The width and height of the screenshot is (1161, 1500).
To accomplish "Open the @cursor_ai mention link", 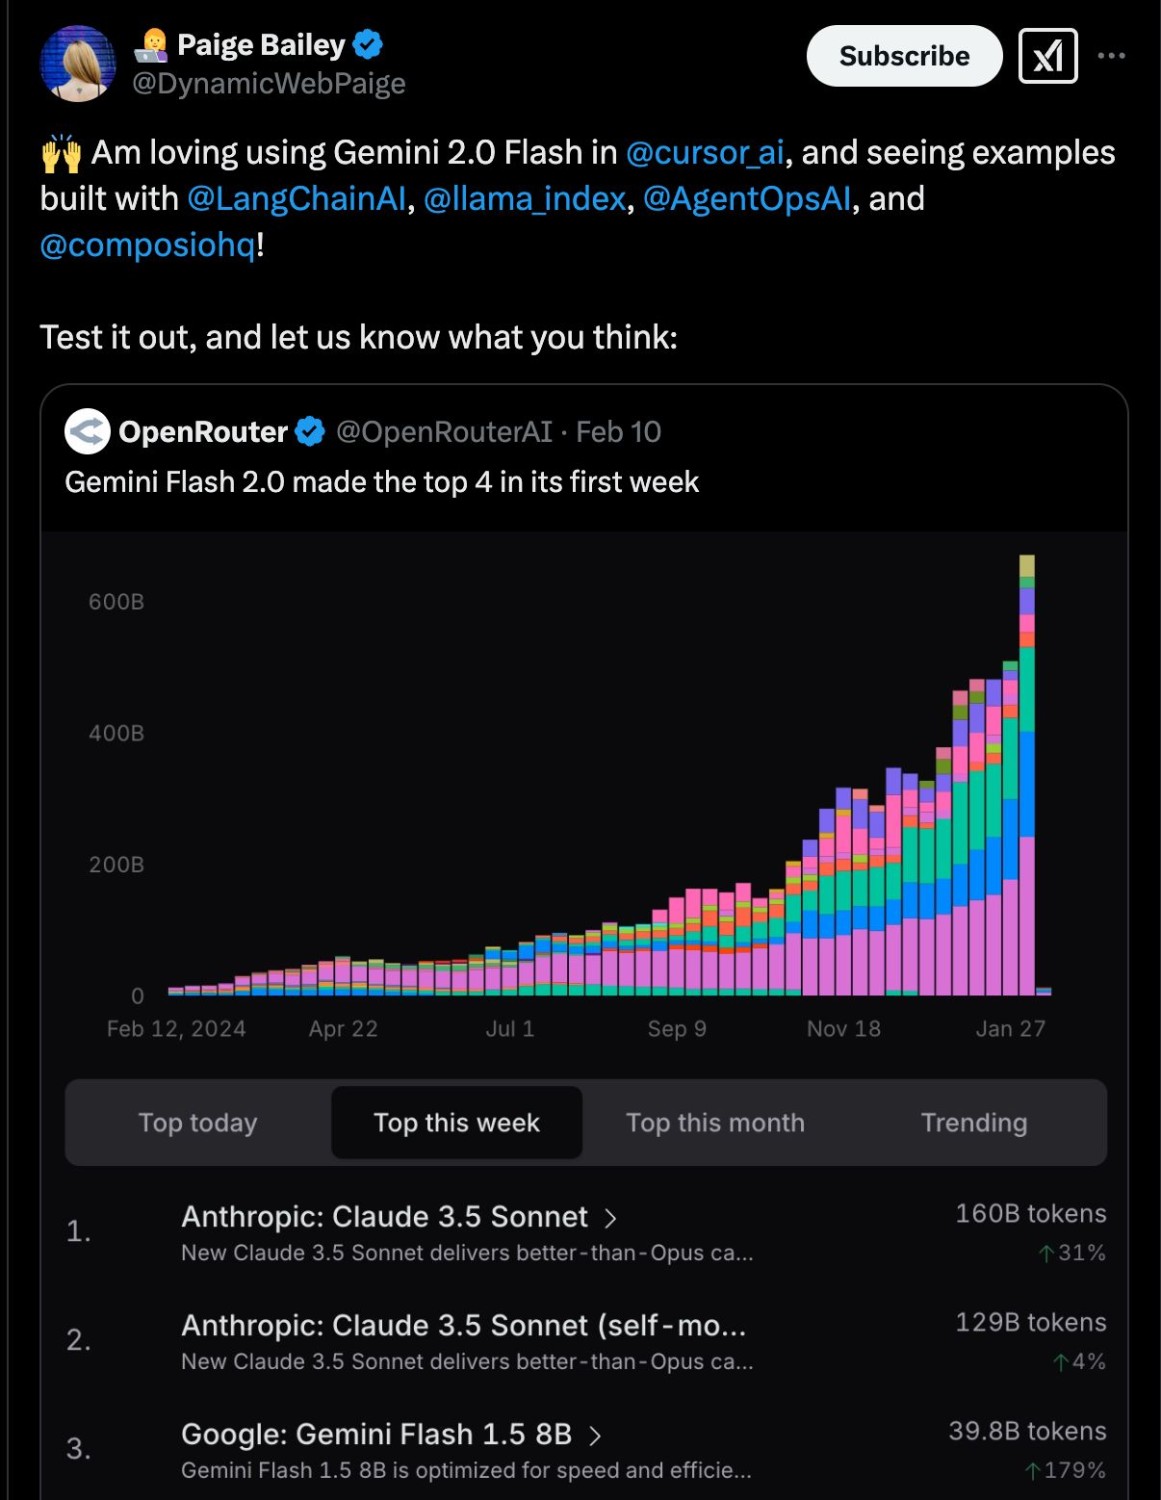I will [x=705, y=153].
